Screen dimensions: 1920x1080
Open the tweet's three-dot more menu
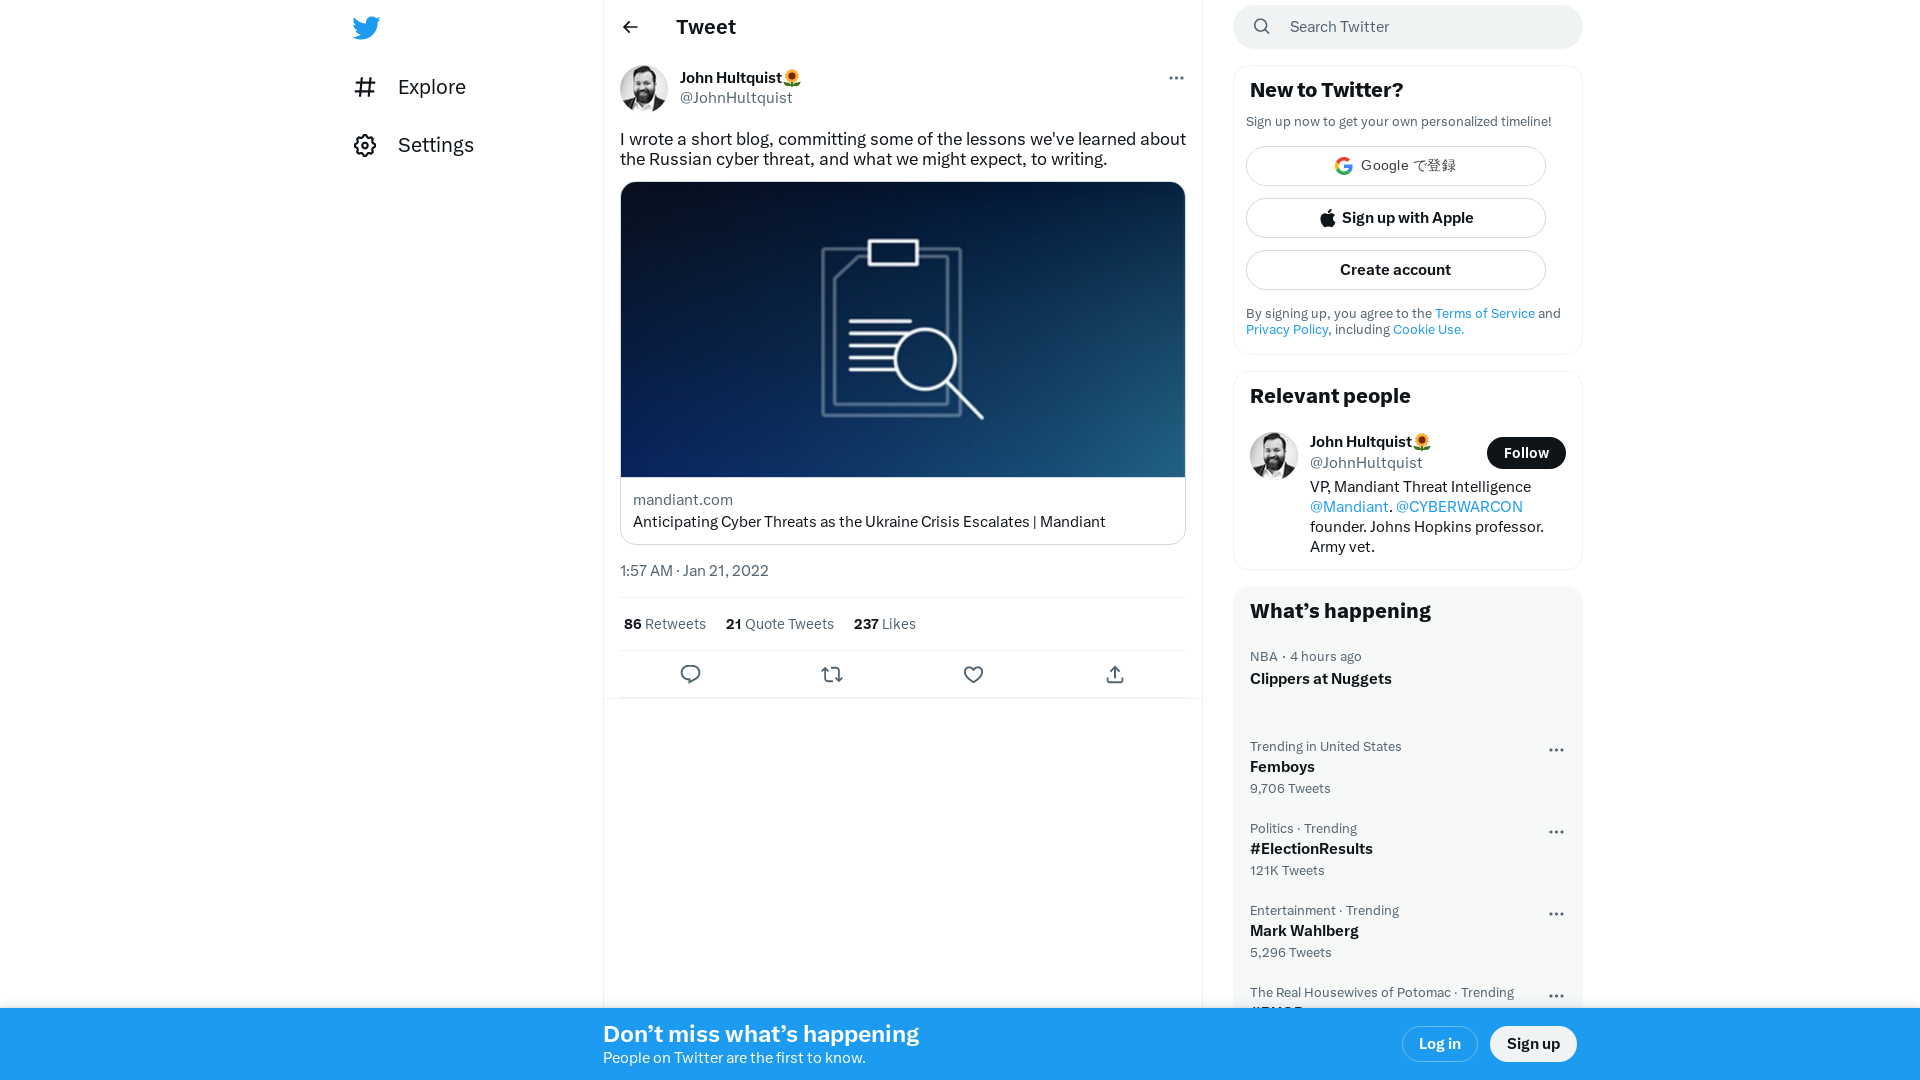tap(1176, 78)
